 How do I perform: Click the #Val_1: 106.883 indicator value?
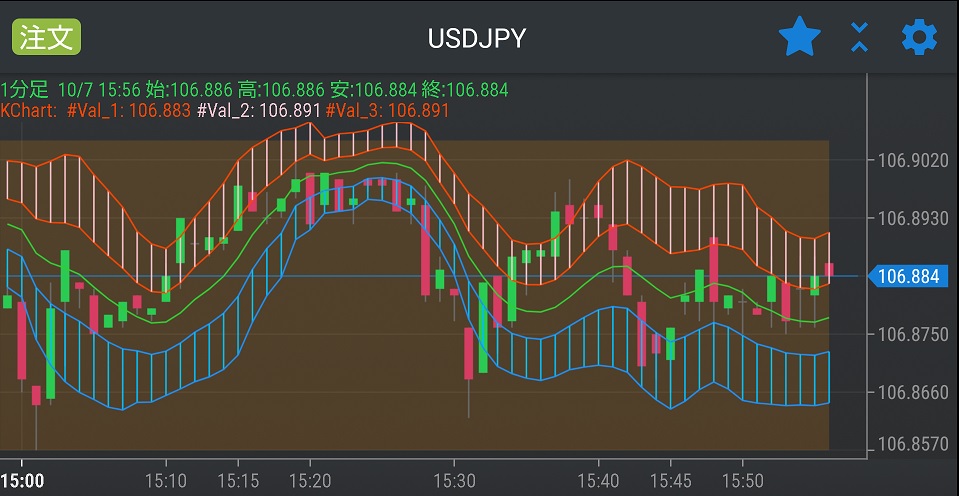(x=128, y=111)
